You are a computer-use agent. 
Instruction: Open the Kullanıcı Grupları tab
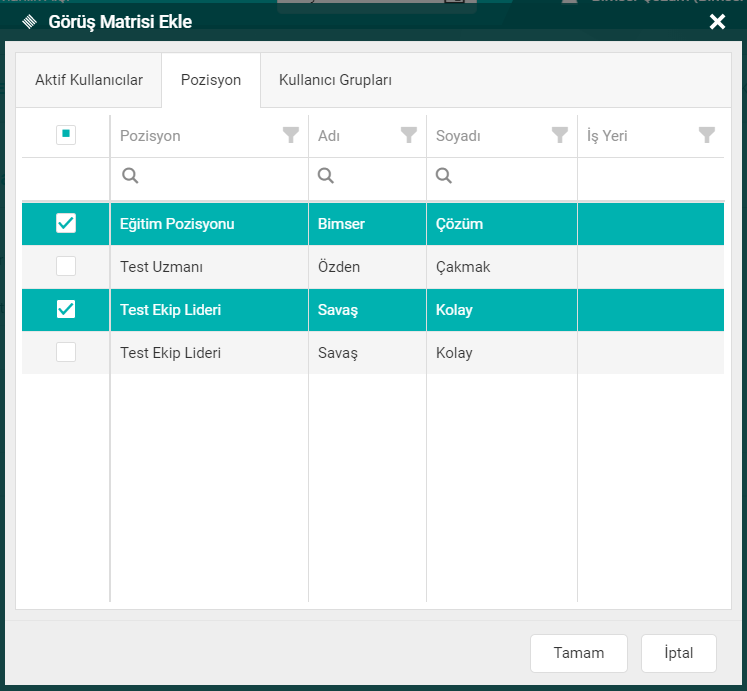335,80
